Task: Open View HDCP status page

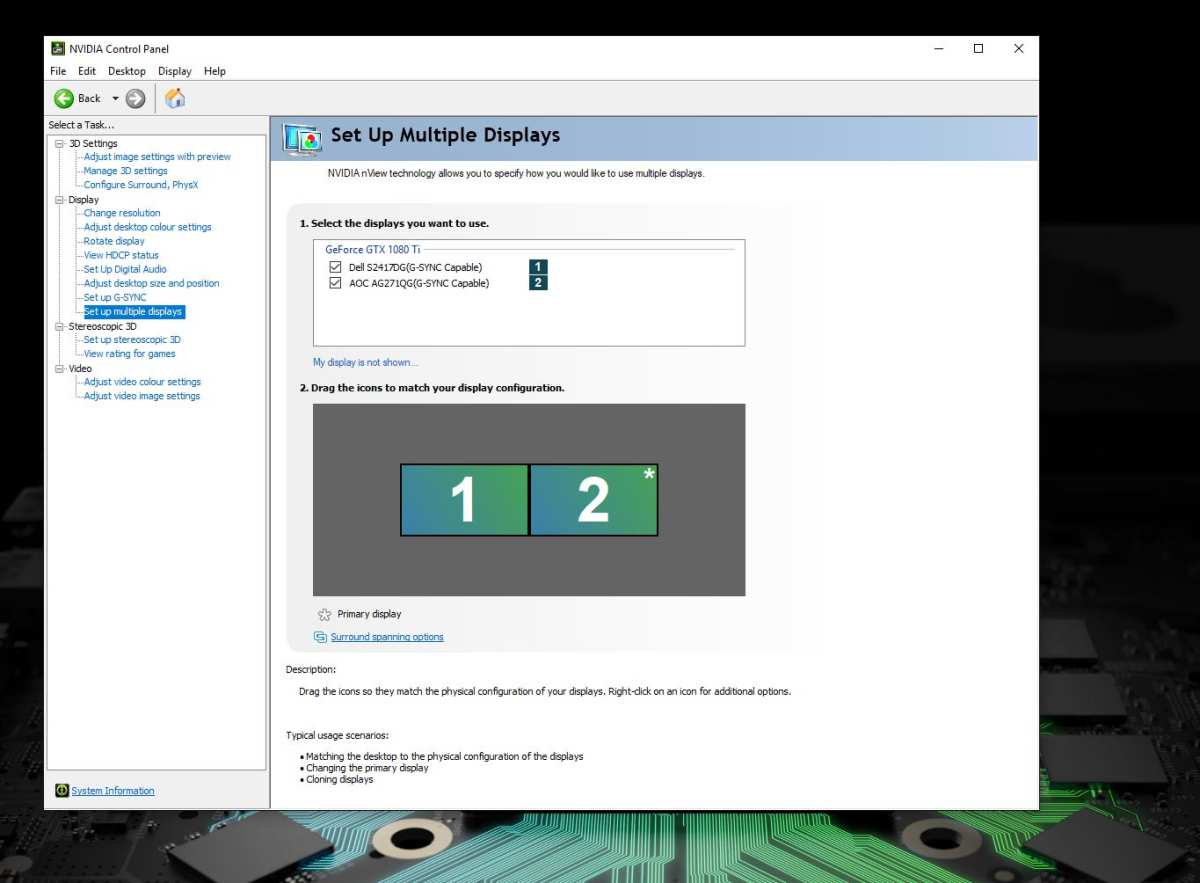Action: (121, 255)
